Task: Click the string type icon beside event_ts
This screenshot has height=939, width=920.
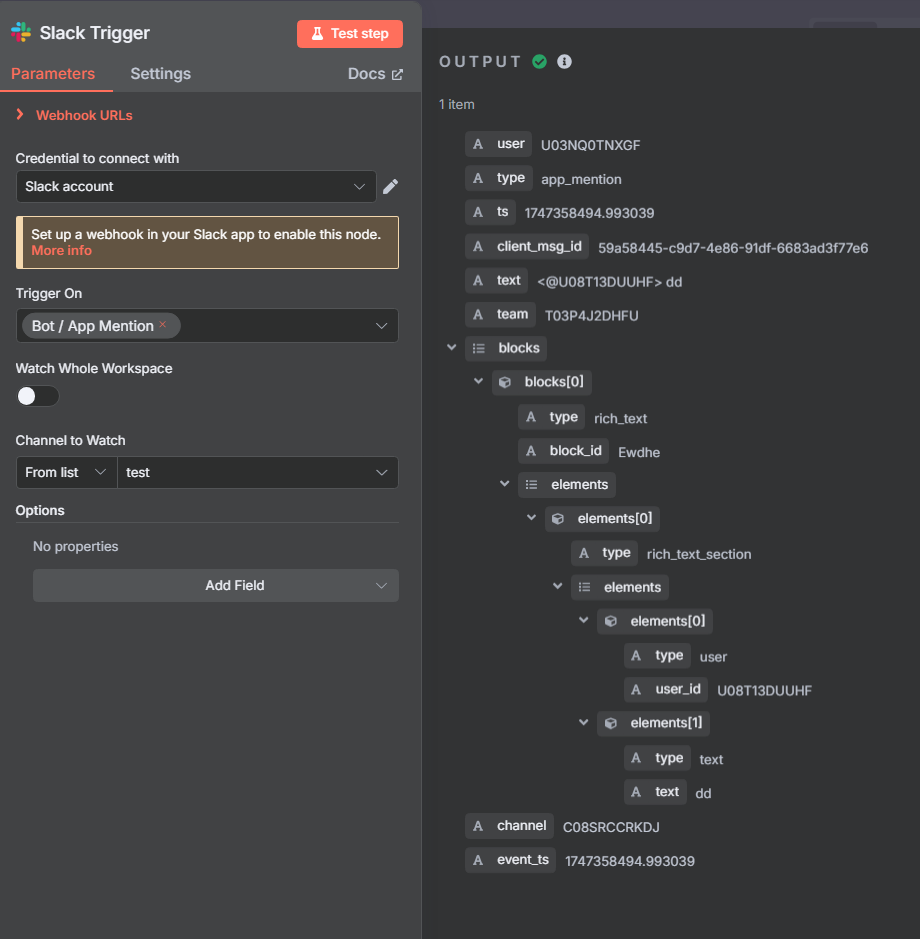Action: (478, 861)
